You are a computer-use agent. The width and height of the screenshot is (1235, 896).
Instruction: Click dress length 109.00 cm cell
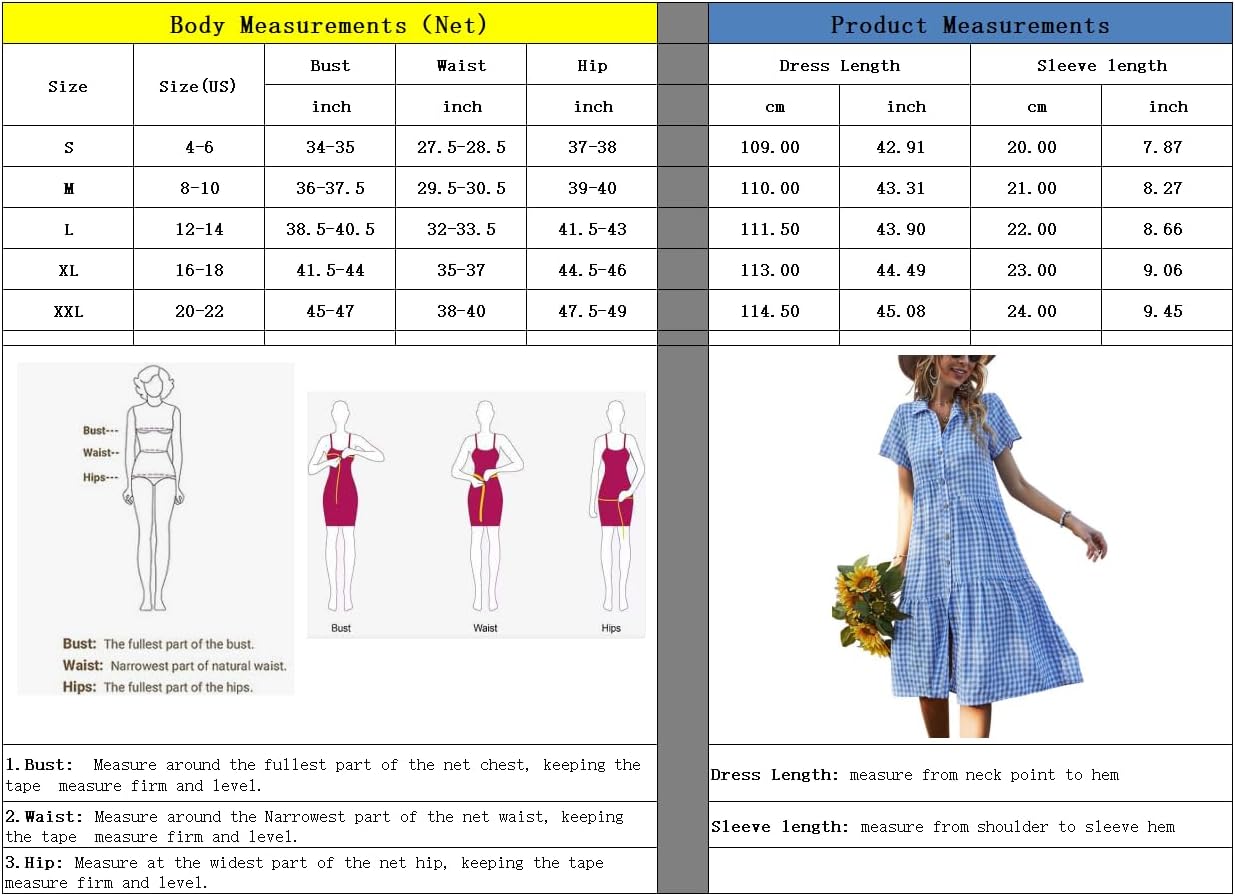[x=774, y=147]
